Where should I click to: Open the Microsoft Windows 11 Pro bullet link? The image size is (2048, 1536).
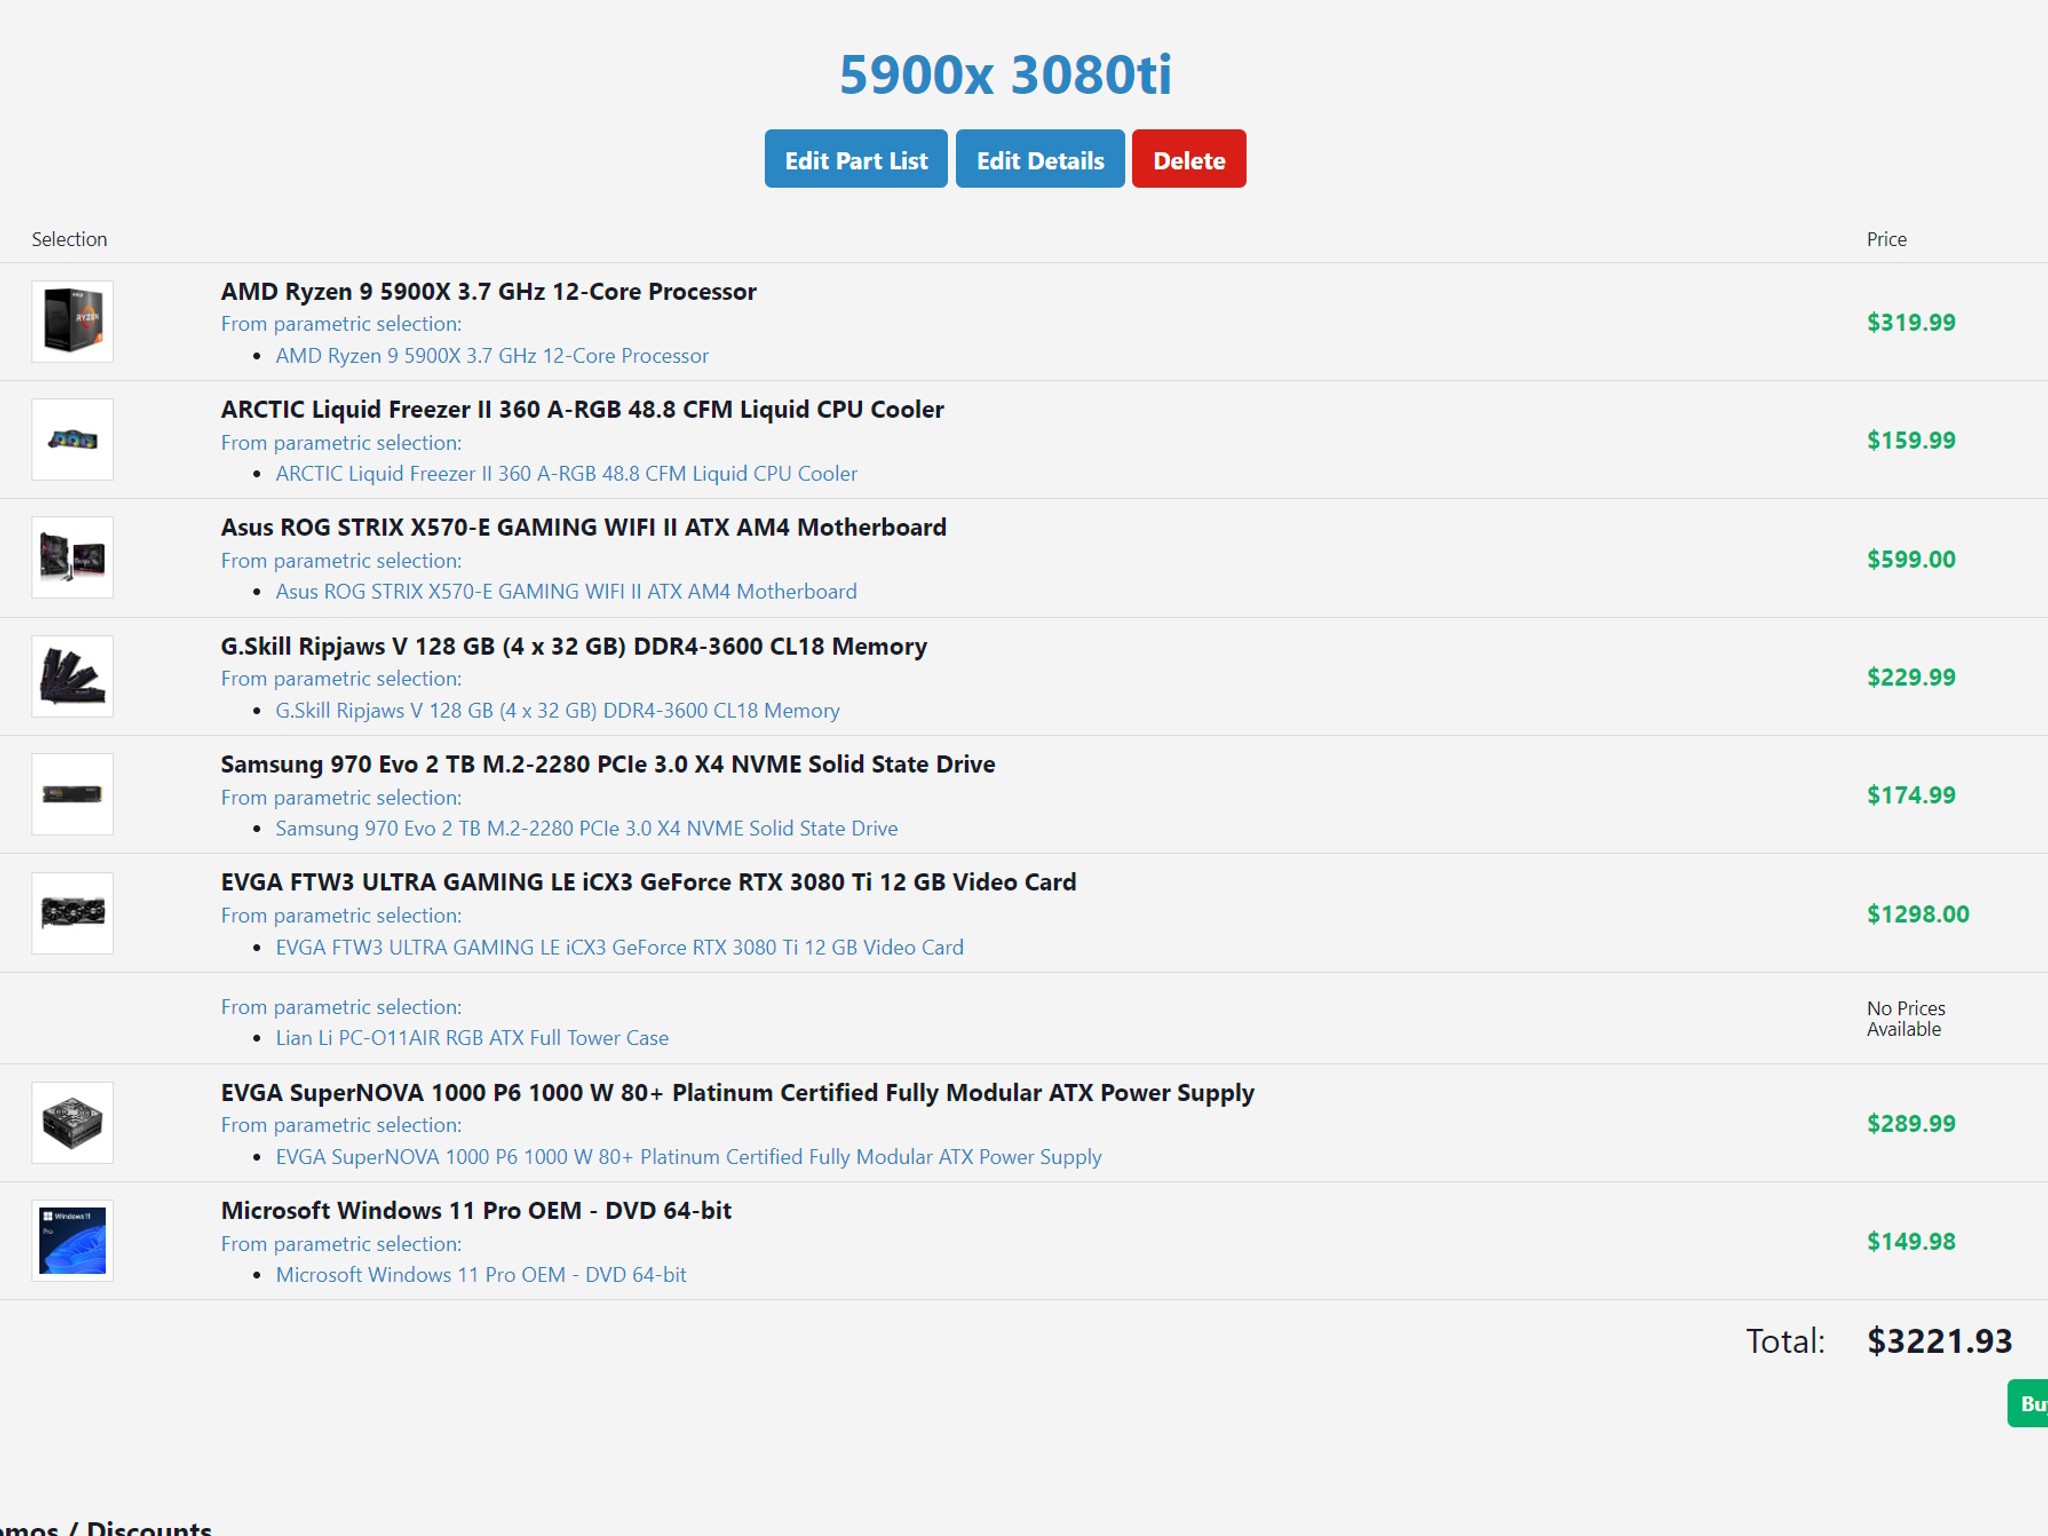[481, 1274]
